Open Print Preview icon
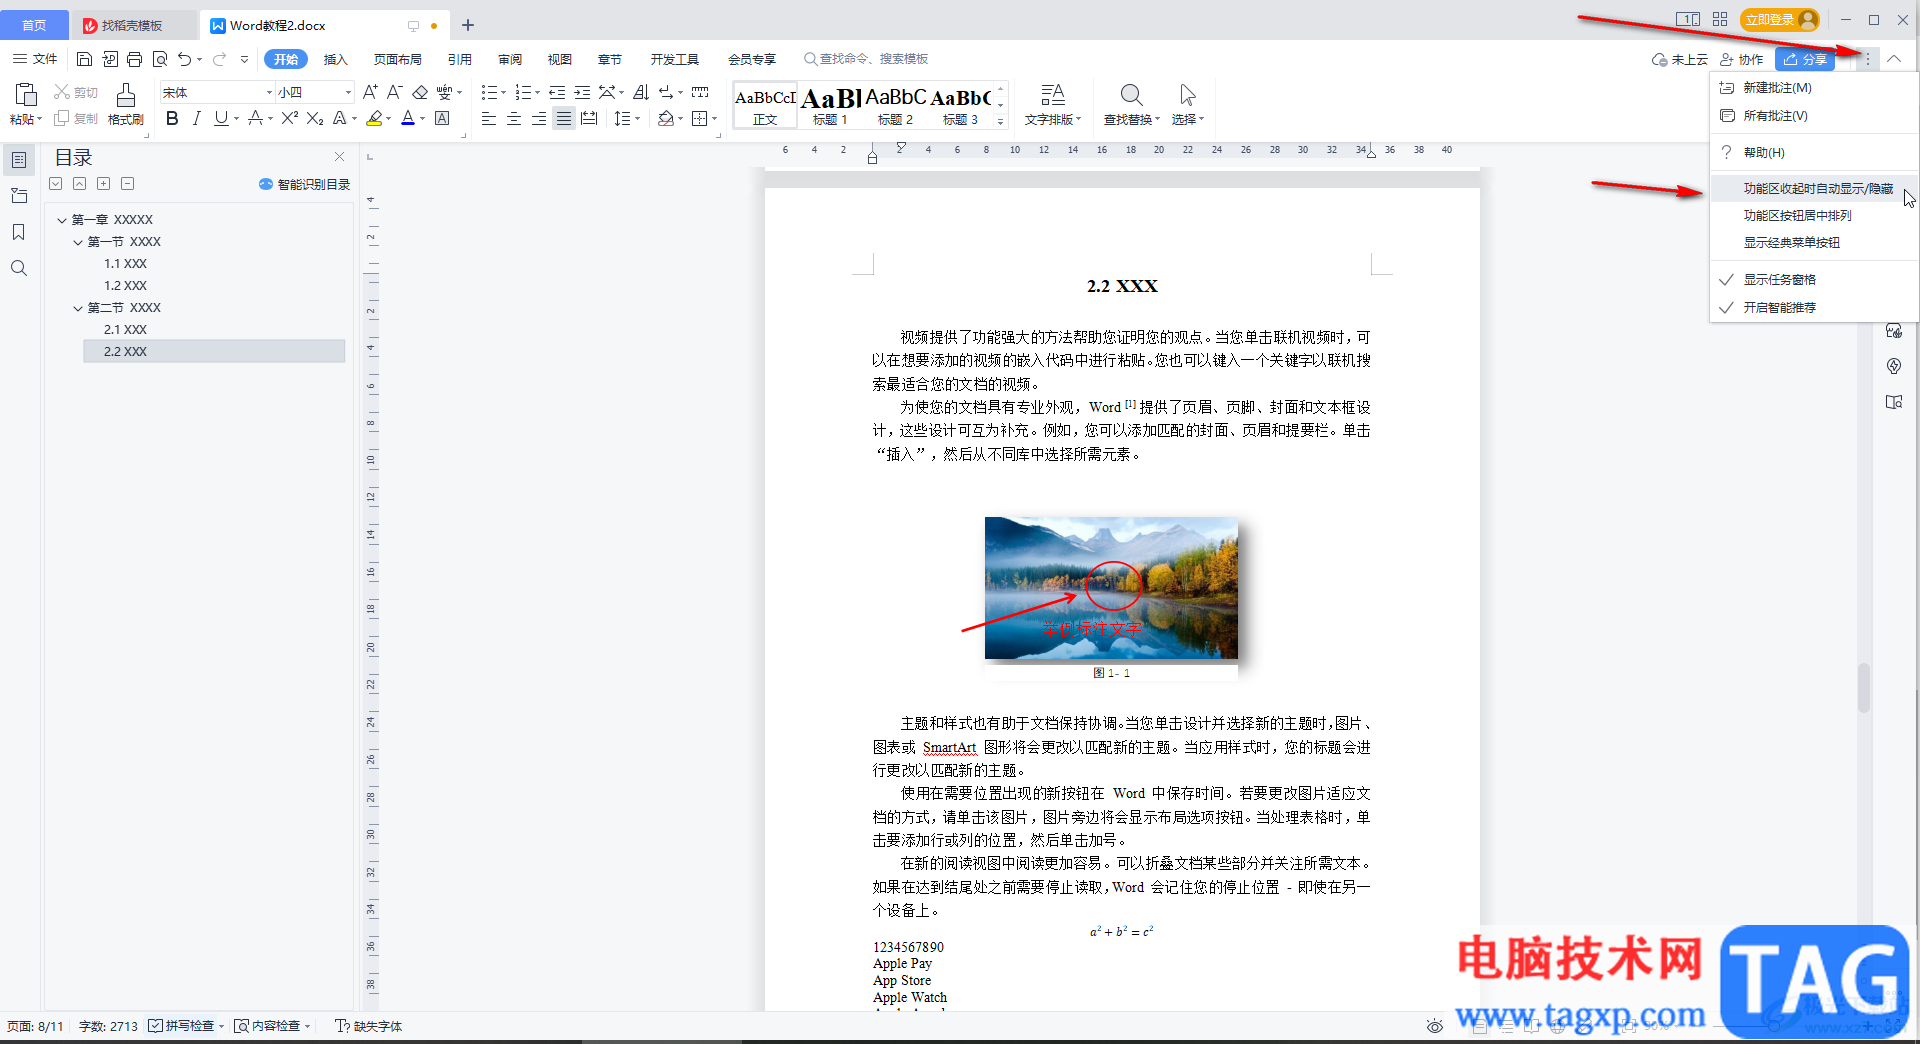The image size is (1920, 1044). [x=160, y=59]
